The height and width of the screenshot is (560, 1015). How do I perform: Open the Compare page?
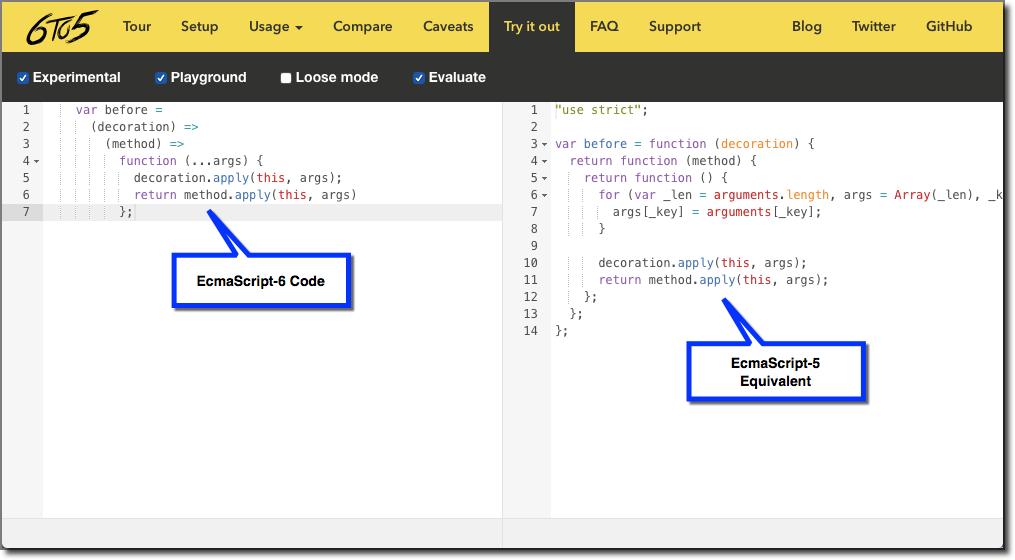(362, 27)
